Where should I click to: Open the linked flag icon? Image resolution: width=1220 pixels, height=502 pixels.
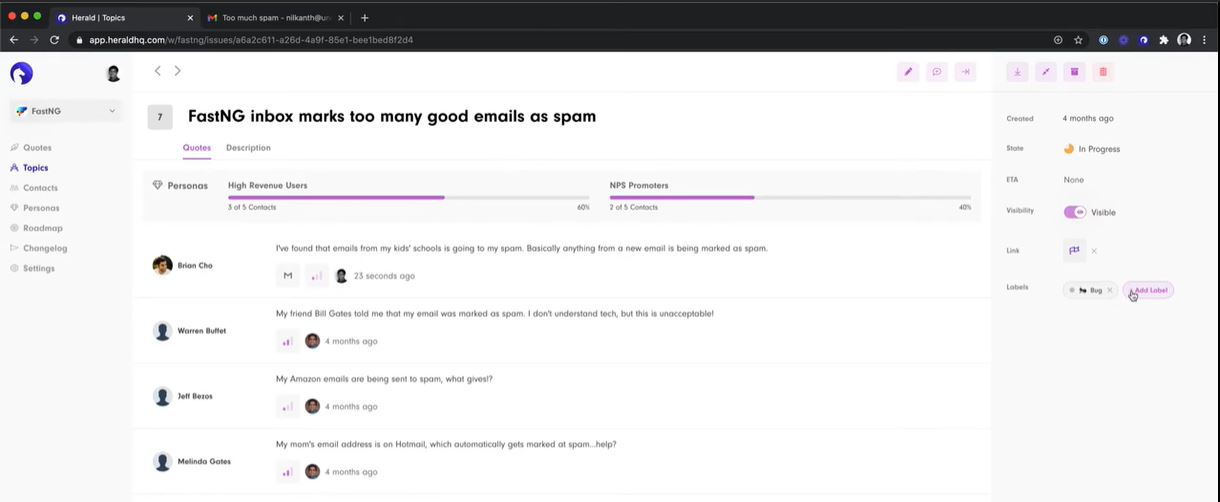pyautogui.click(x=1075, y=250)
